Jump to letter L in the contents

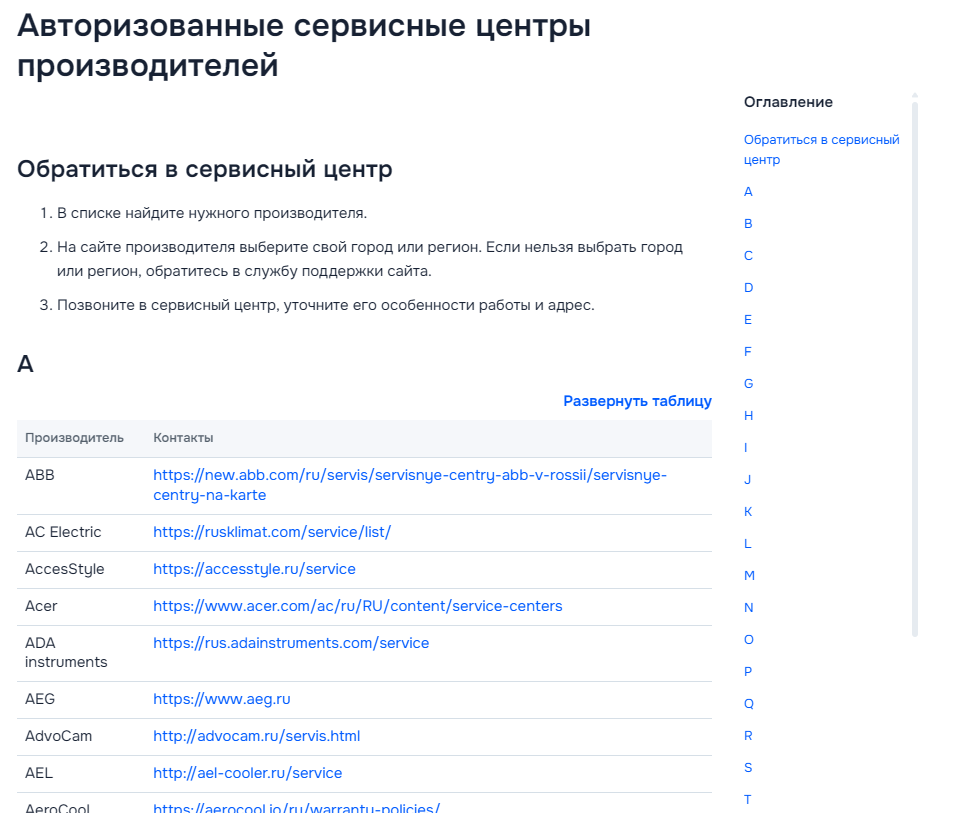[x=747, y=543]
